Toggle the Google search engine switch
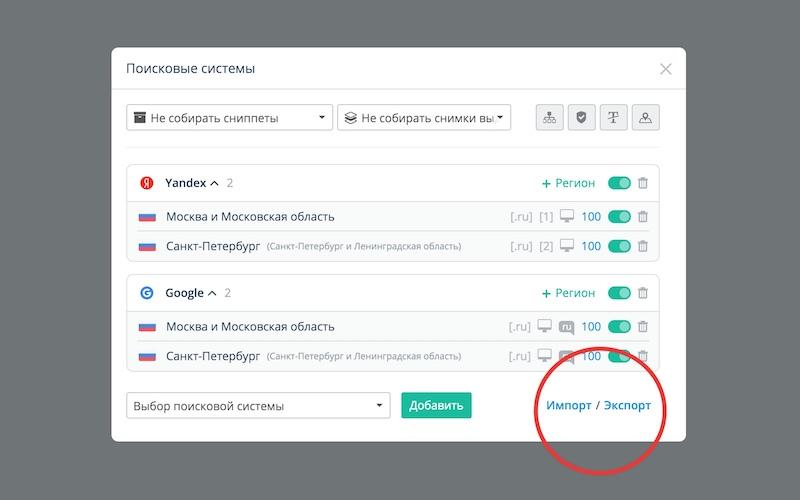 (619, 293)
